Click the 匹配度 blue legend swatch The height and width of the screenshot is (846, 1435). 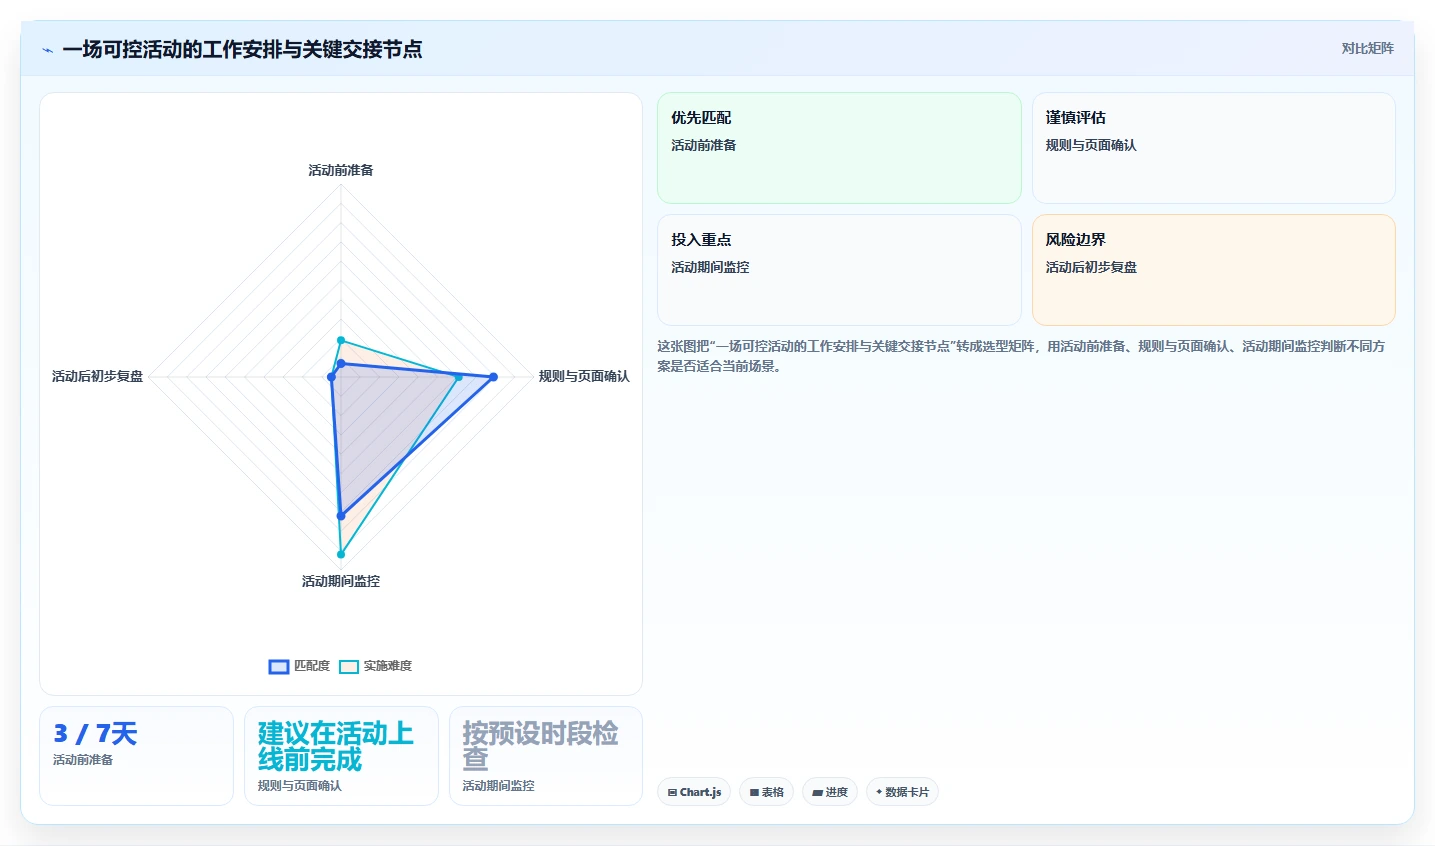279,667
